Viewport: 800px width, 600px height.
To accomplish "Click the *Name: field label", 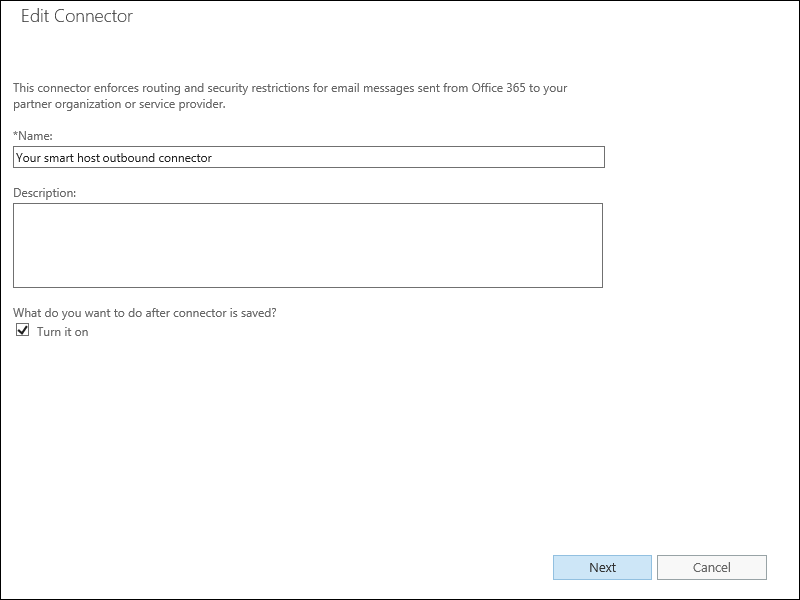I will click(x=33, y=136).
